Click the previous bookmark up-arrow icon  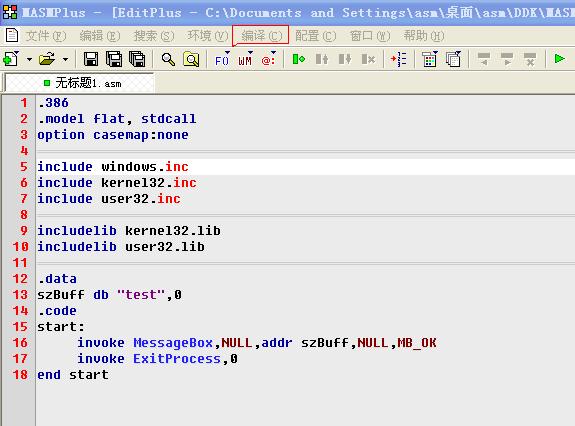coord(322,59)
